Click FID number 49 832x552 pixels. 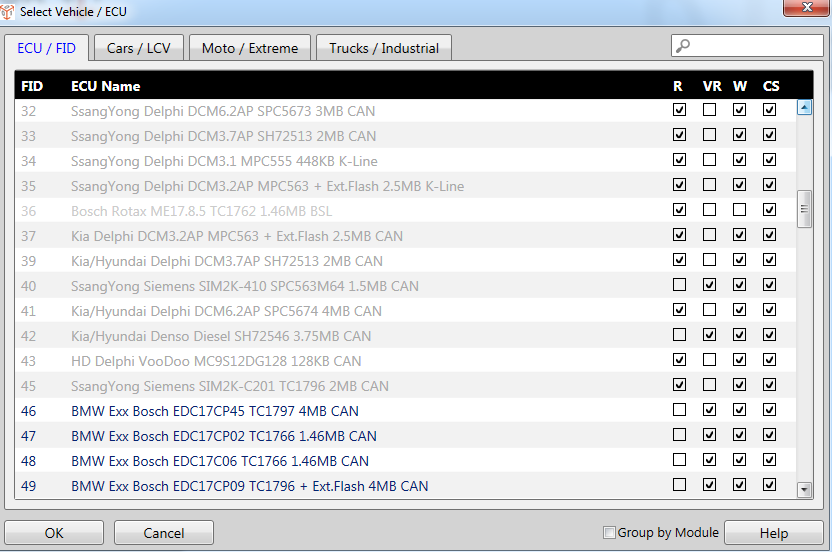29,486
